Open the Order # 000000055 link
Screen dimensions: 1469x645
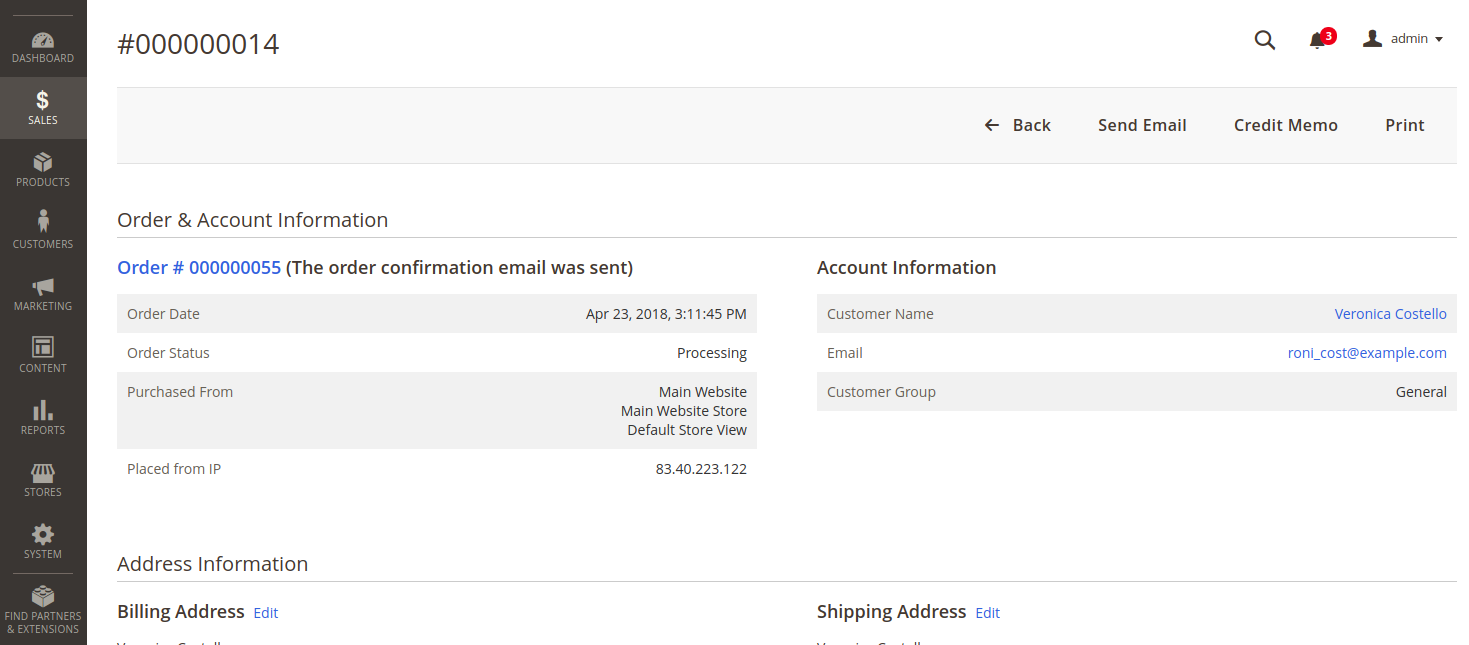tap(199, 268)
